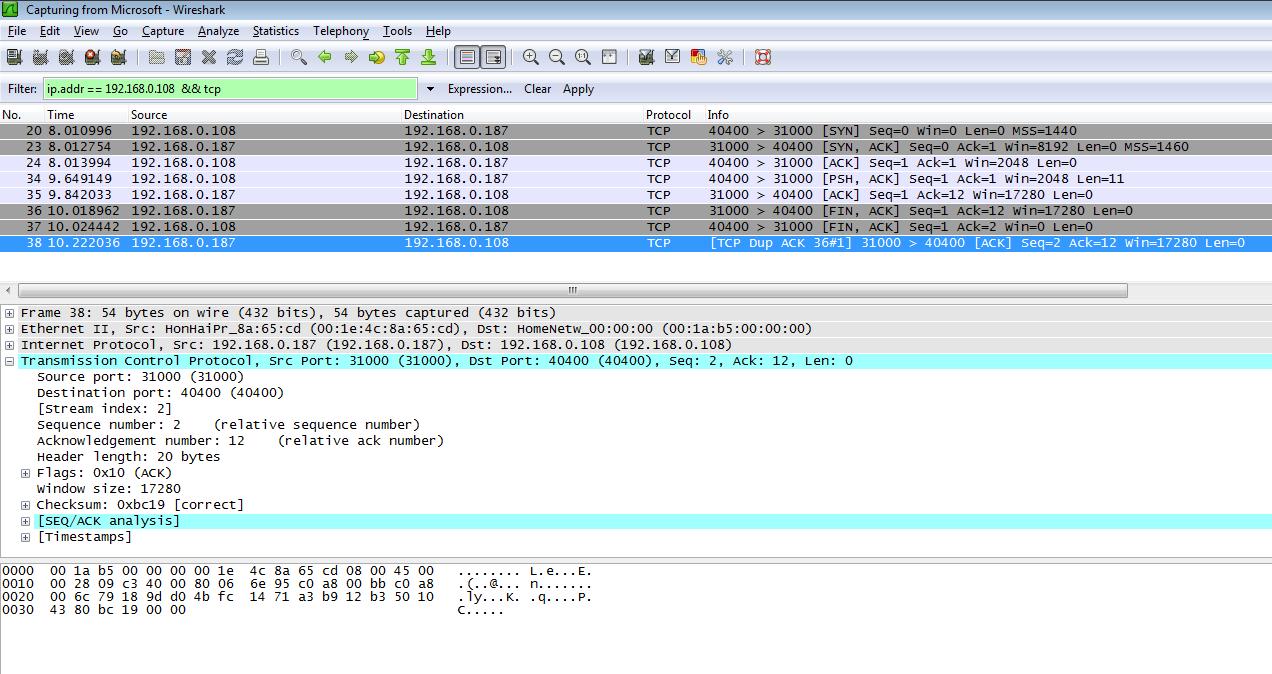
Task: Clear the display filter
Action: (x=537, y=89)
